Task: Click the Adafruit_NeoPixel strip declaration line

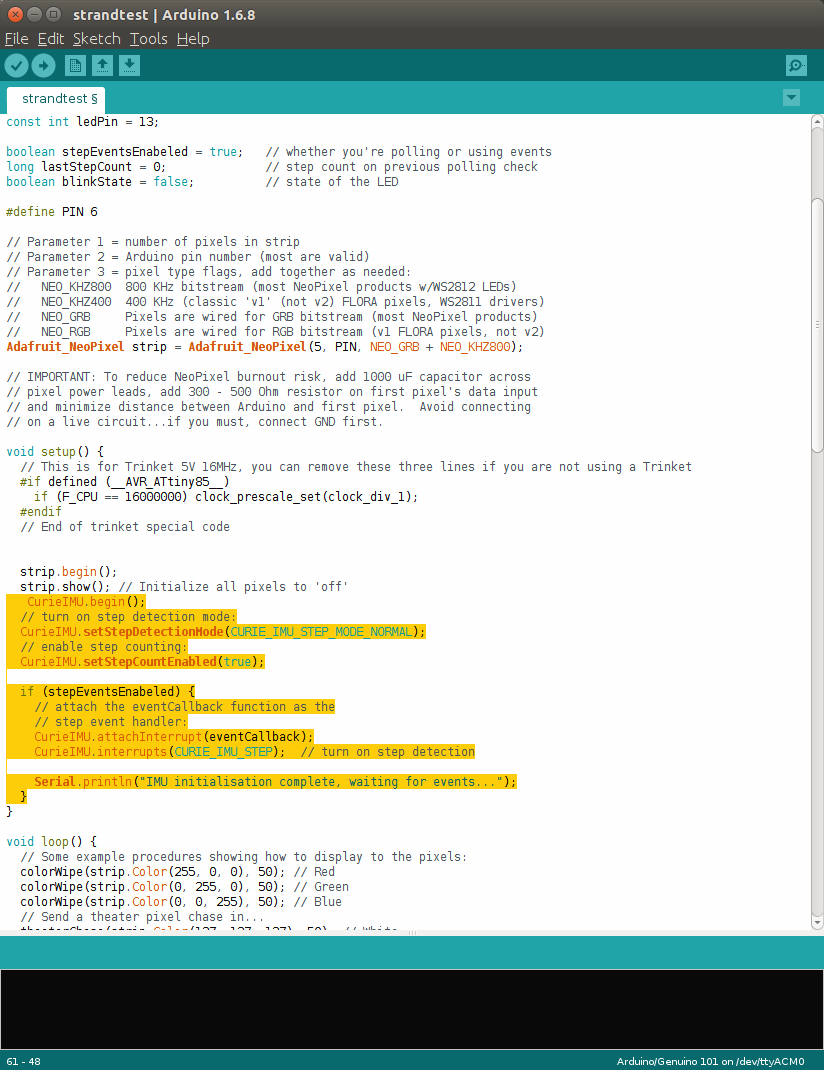Action: [x=265, y=347]
